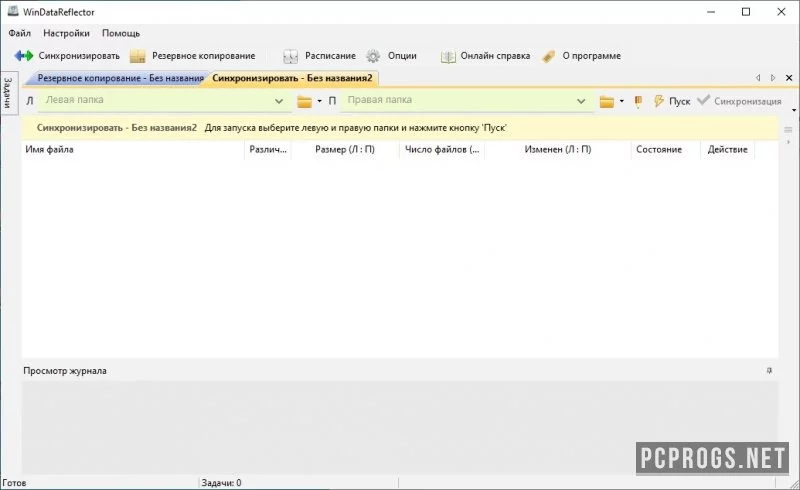Click Резервное копирование toolbar label
Viewport: 800px width, 490px height.
coord(204,56)
